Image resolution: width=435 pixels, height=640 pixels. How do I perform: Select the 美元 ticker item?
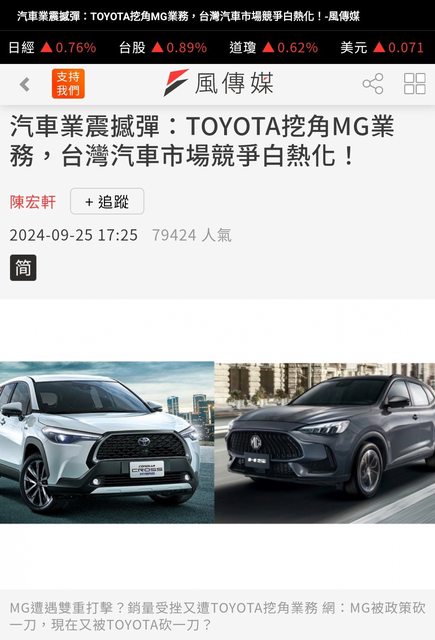click(382, 47)
